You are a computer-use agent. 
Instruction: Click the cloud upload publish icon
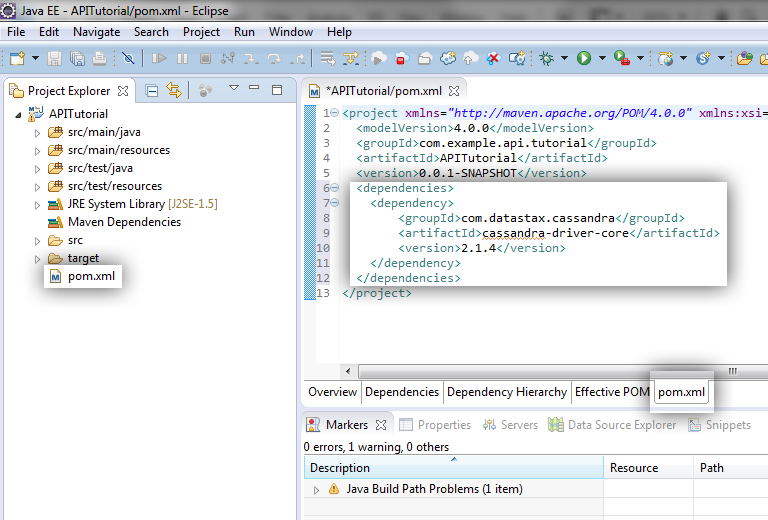(x=470, y=58)
